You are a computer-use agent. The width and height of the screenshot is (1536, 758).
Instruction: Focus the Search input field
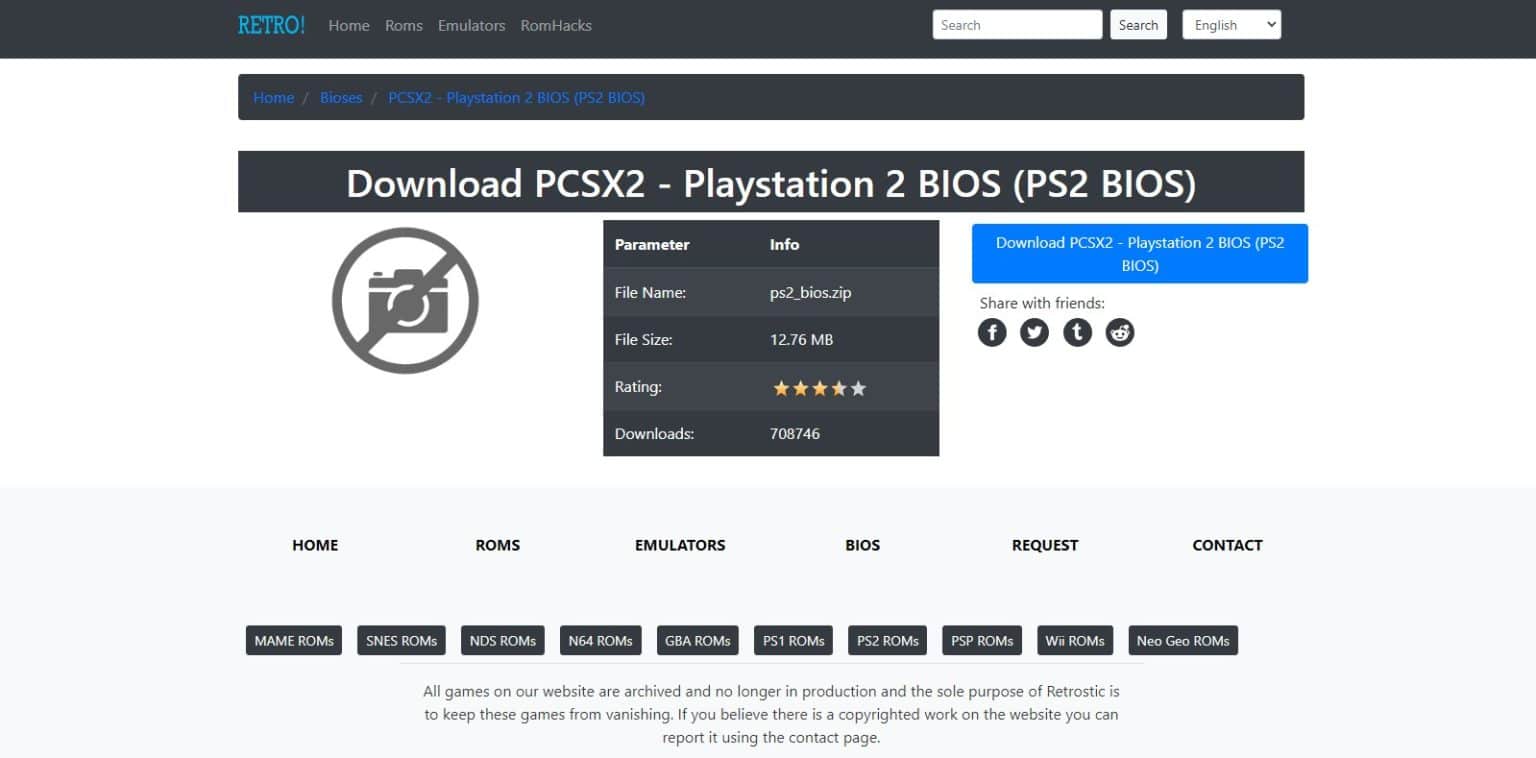[1017, 25]
